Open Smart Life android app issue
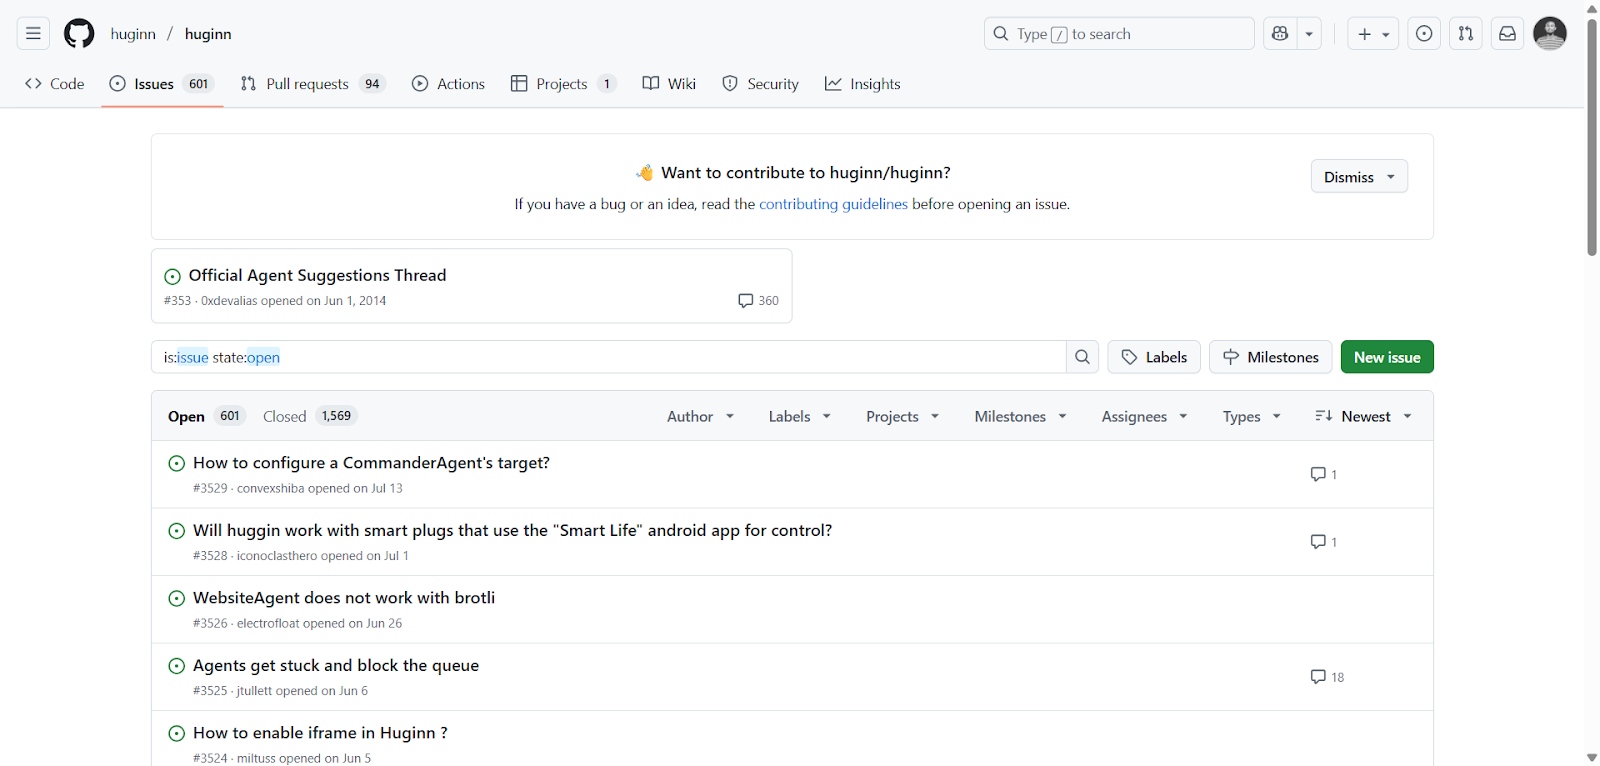Viewport: 1600px width, 766px height. coord(512,530)
